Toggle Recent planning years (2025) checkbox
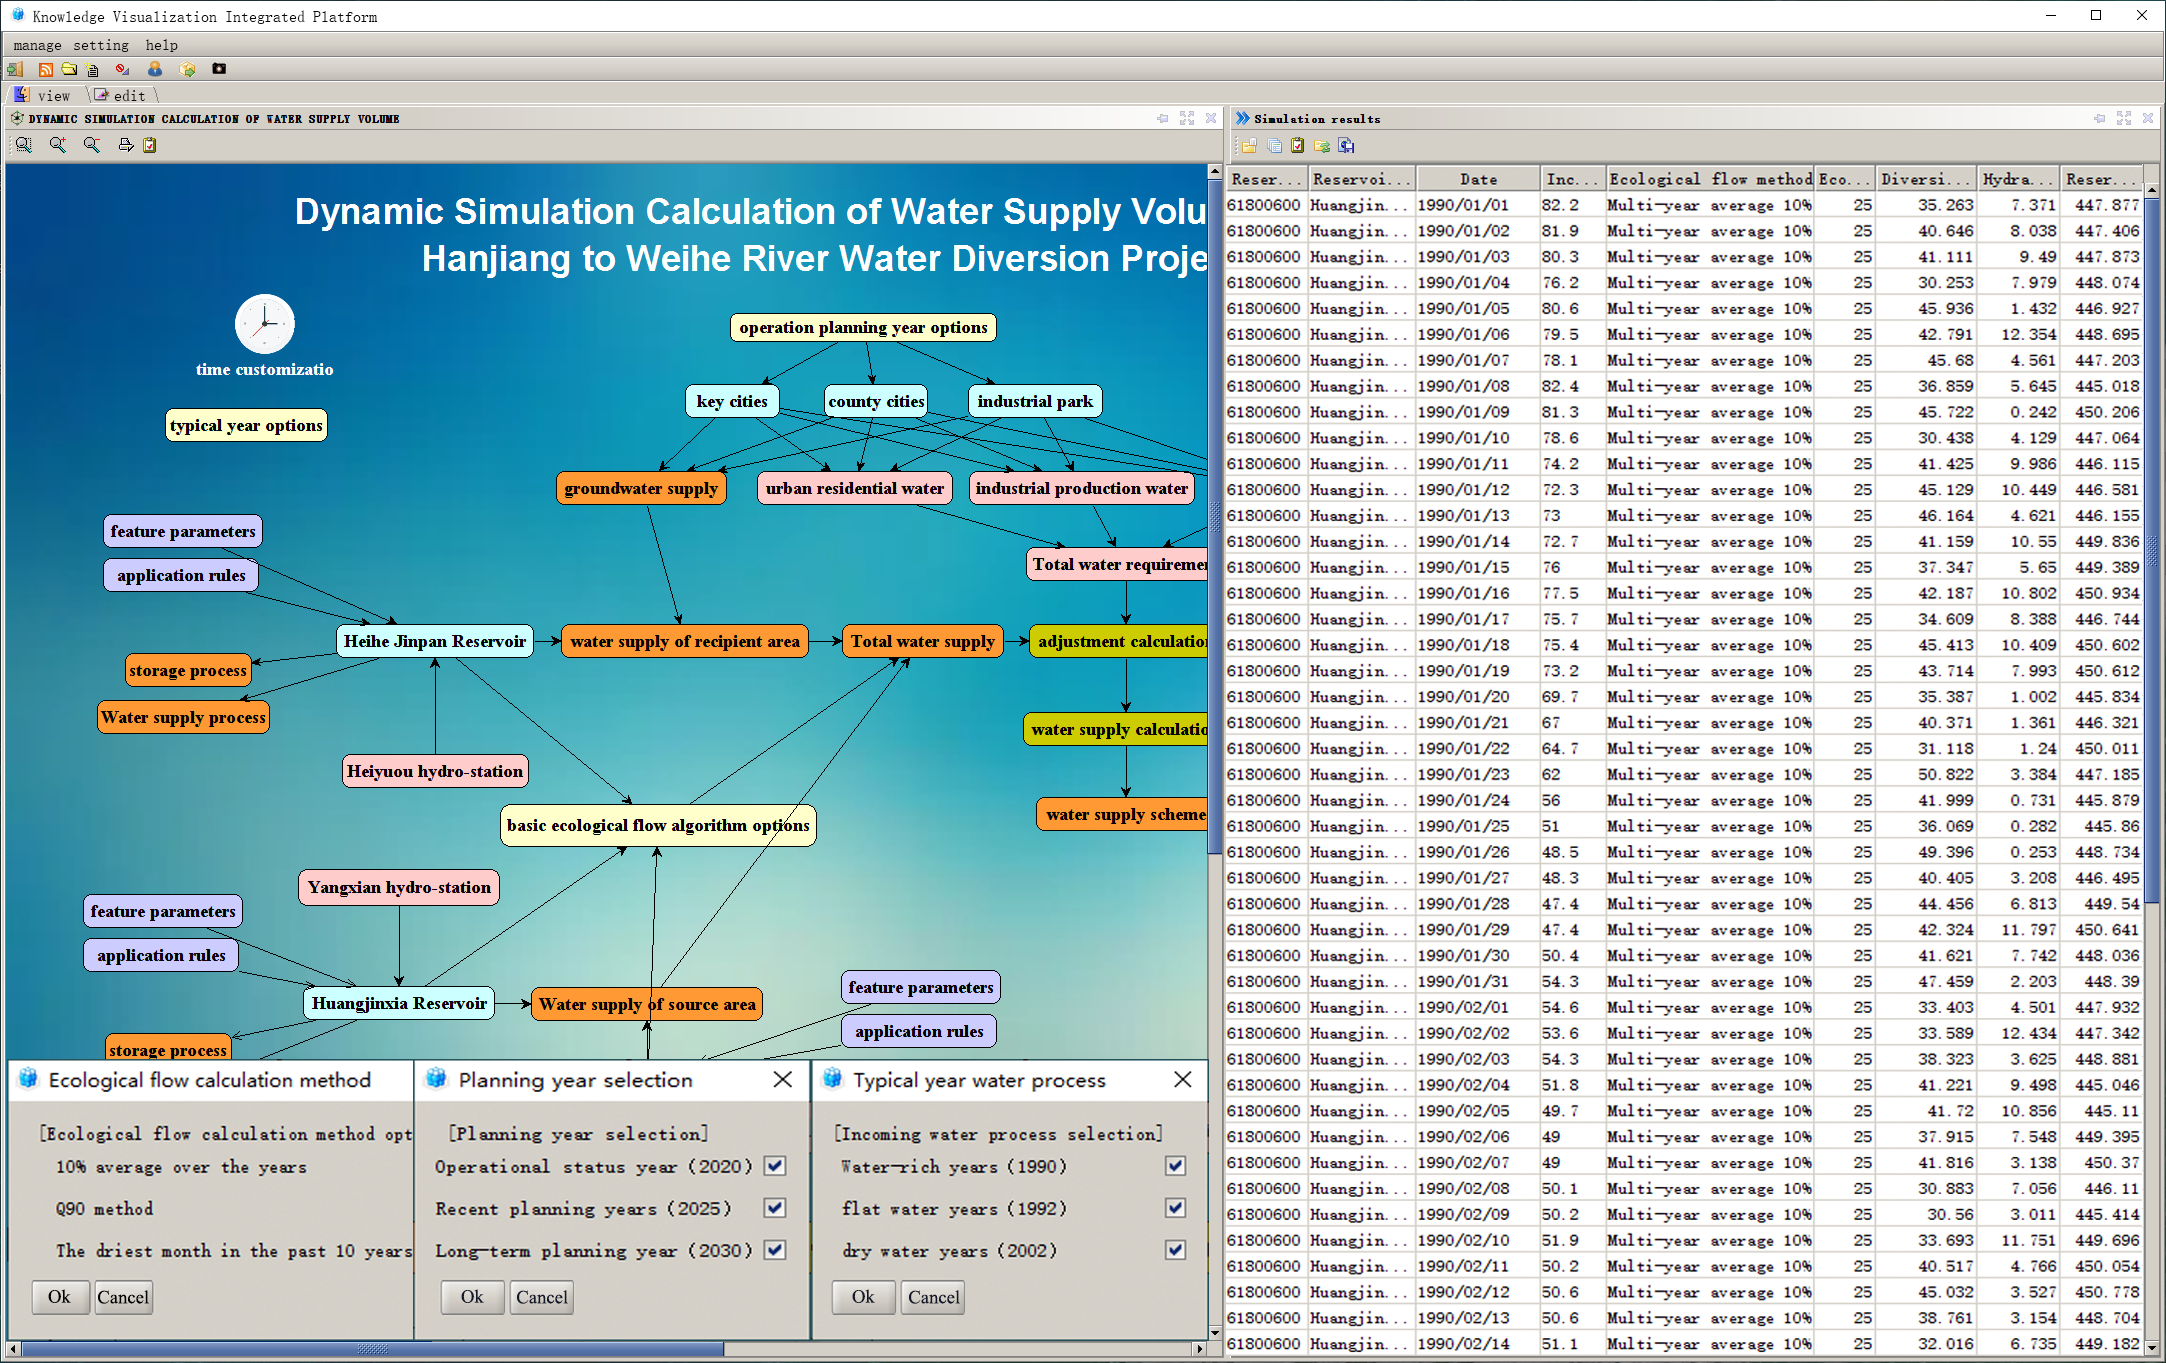This screenshot has height=1363, width=2166. pyautogui.click(x=775, y=1208)
